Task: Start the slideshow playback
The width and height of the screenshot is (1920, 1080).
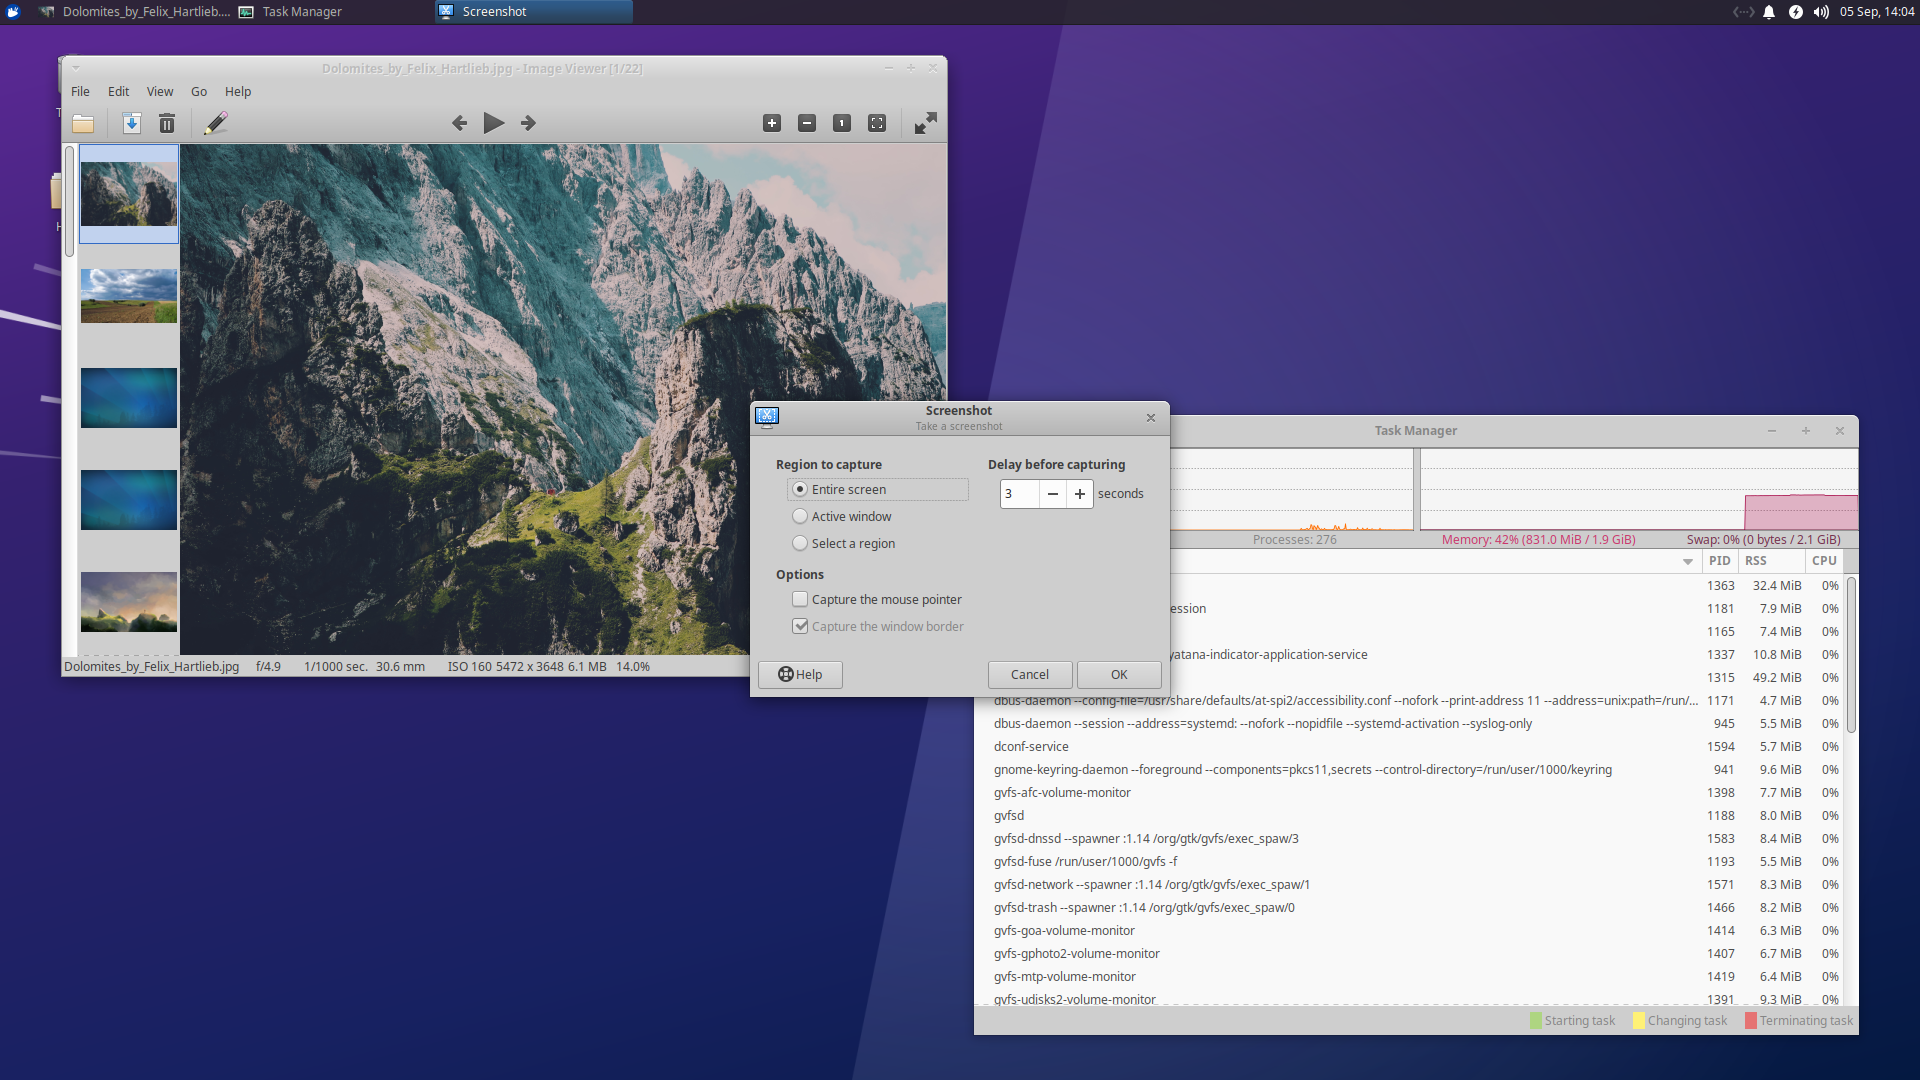Action: pyautogui.click(x=493, y=123)
